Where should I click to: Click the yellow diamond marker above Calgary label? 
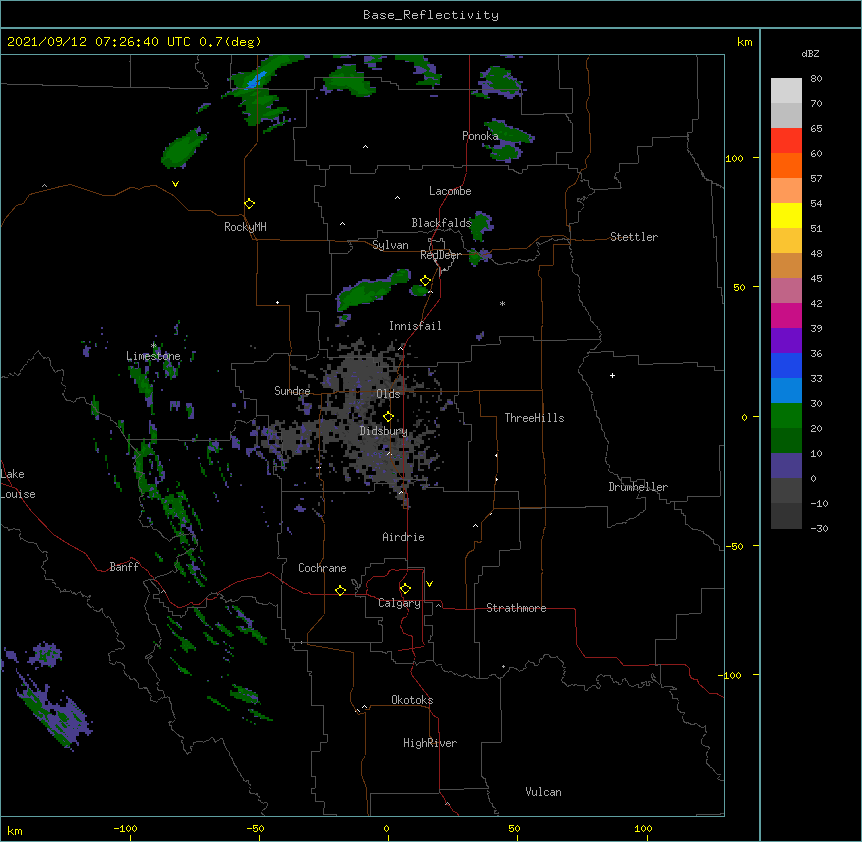point(405,589)
